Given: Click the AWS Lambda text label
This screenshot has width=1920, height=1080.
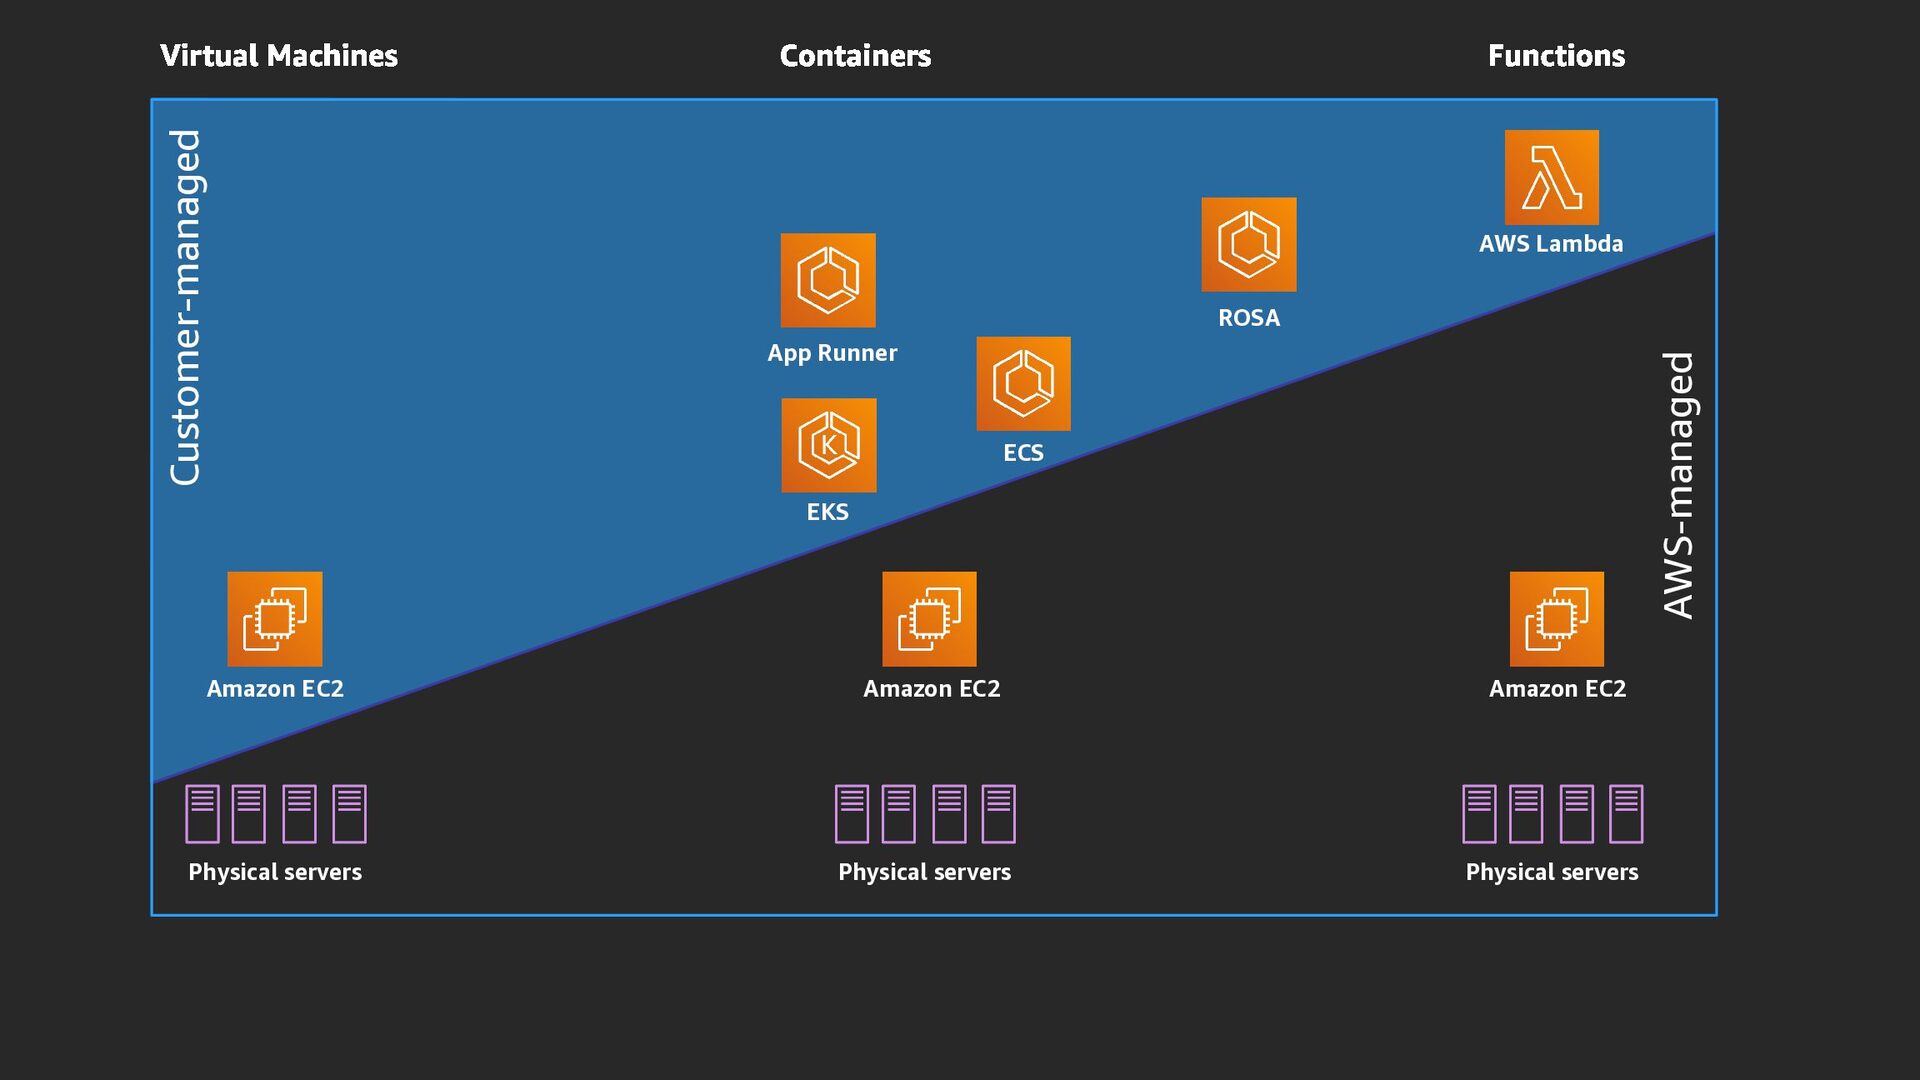Looking at the screenshot, I should (1551, 244).
